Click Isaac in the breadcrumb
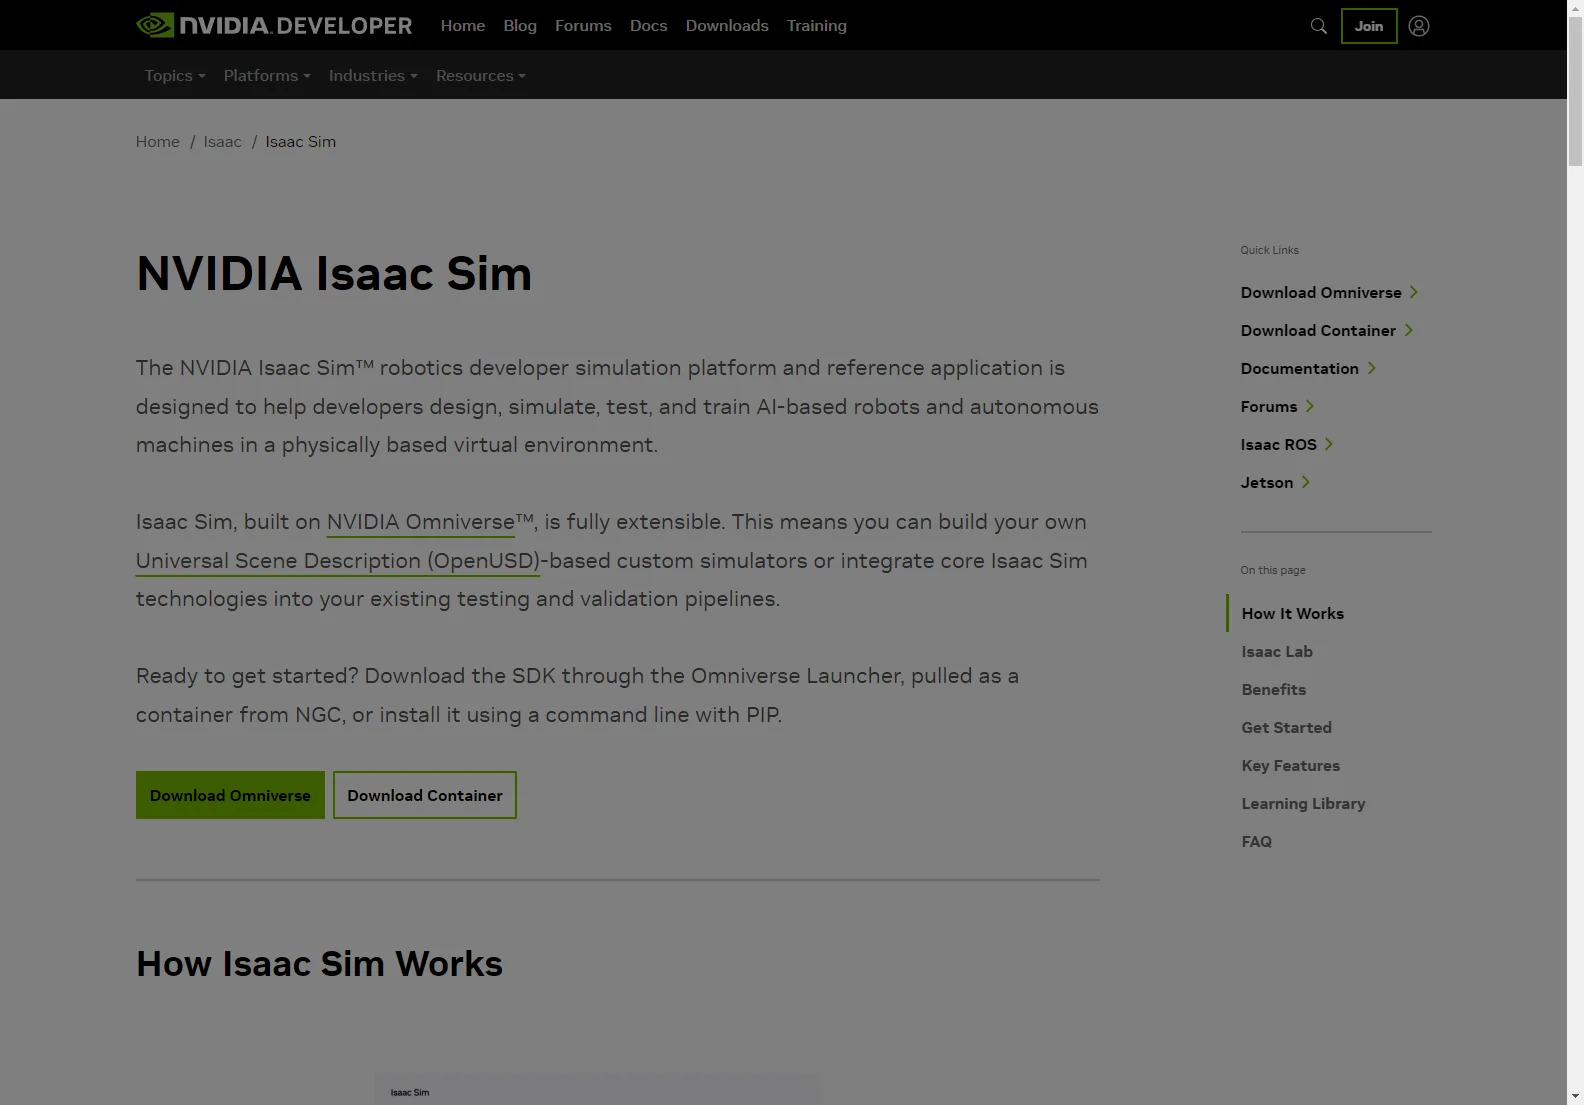The width and height of the screenshot is (1584, 1105). 222,142
